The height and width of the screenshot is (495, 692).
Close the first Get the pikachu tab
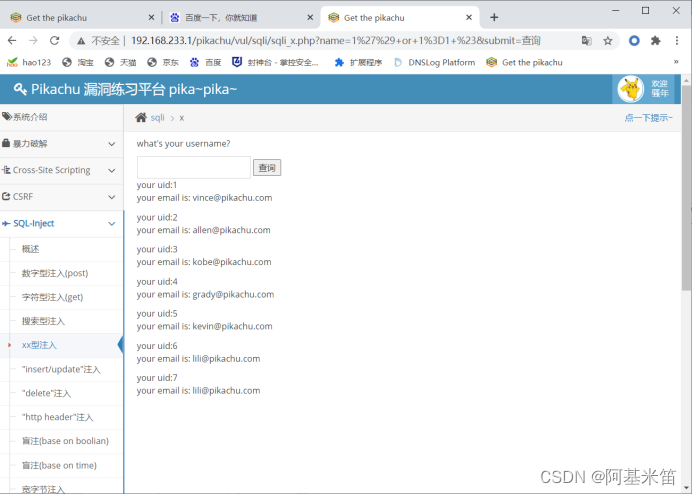coord(151,17)
